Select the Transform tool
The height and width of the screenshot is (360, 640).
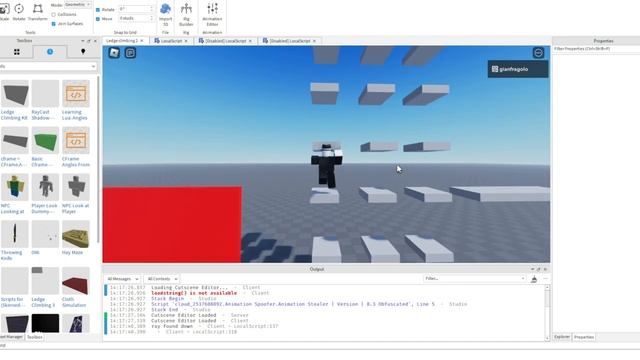(x=38, y=12)
